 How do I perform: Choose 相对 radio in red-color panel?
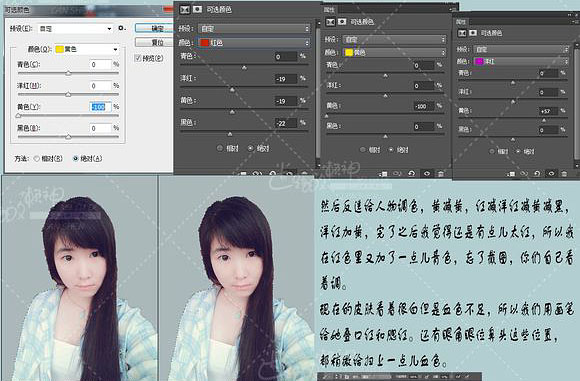tap(220, 148)
